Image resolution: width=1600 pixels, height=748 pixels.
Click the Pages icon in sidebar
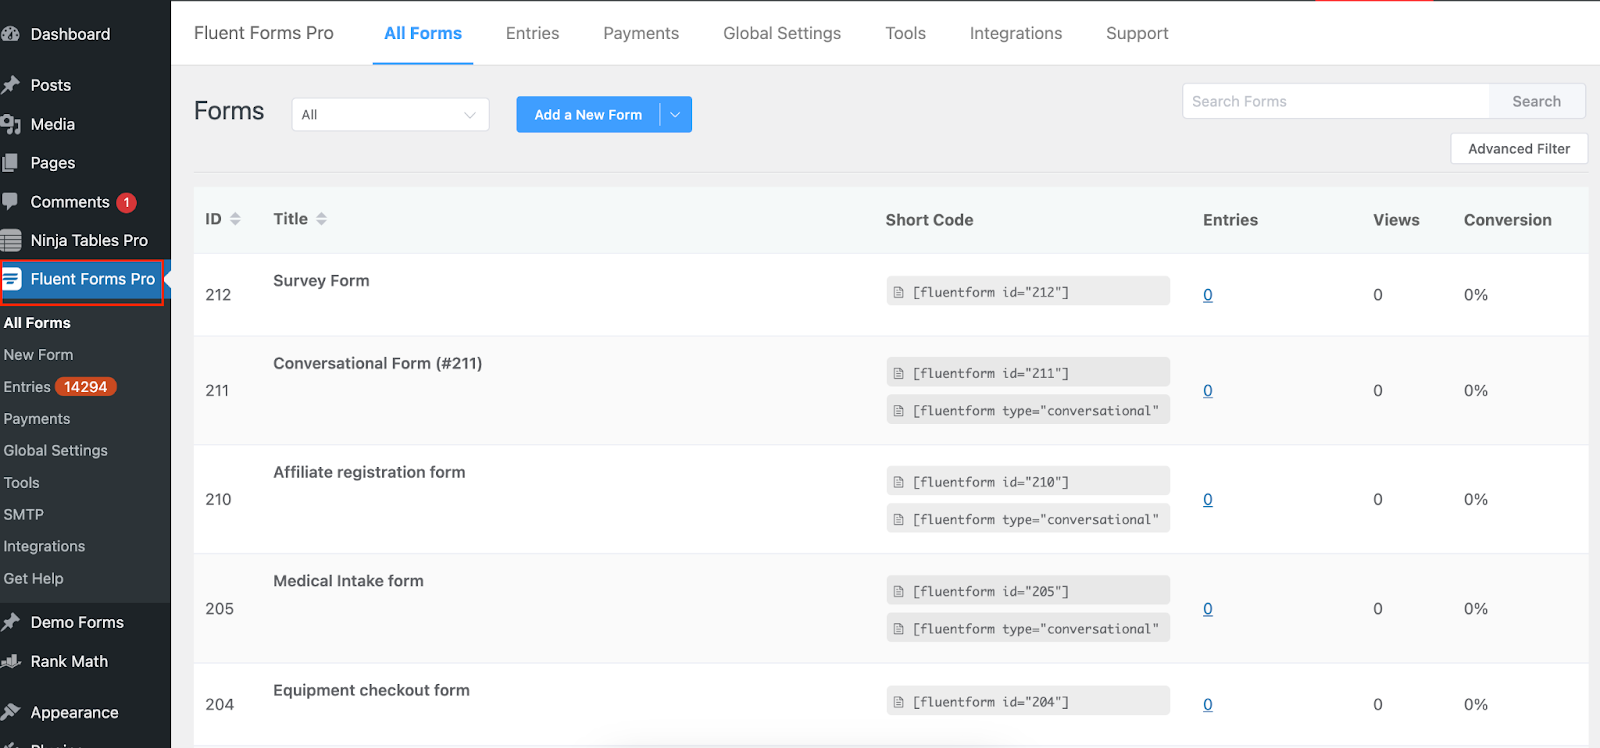[x=10, y=162]
